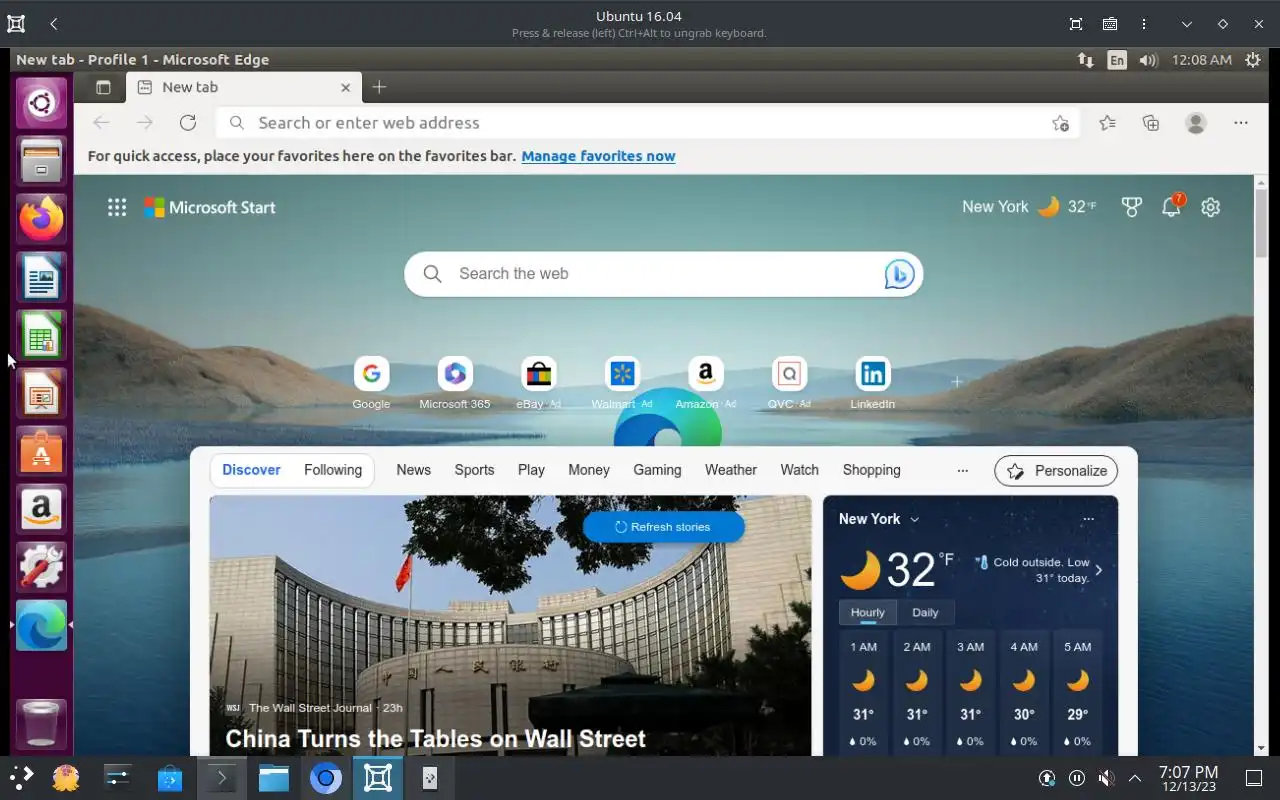Open the Microsoft Start app launcher grid
Image resolution: width=1280 pixels, height=800 pixels.
(117, 207)
